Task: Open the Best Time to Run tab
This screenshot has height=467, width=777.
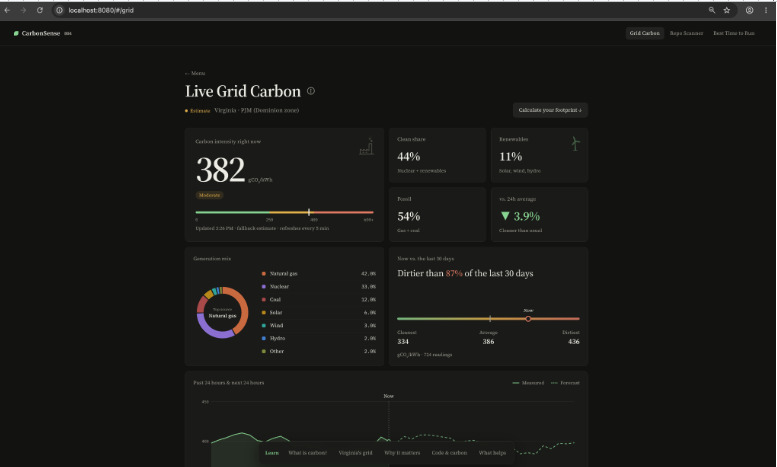Action: [x=734, y=33]
